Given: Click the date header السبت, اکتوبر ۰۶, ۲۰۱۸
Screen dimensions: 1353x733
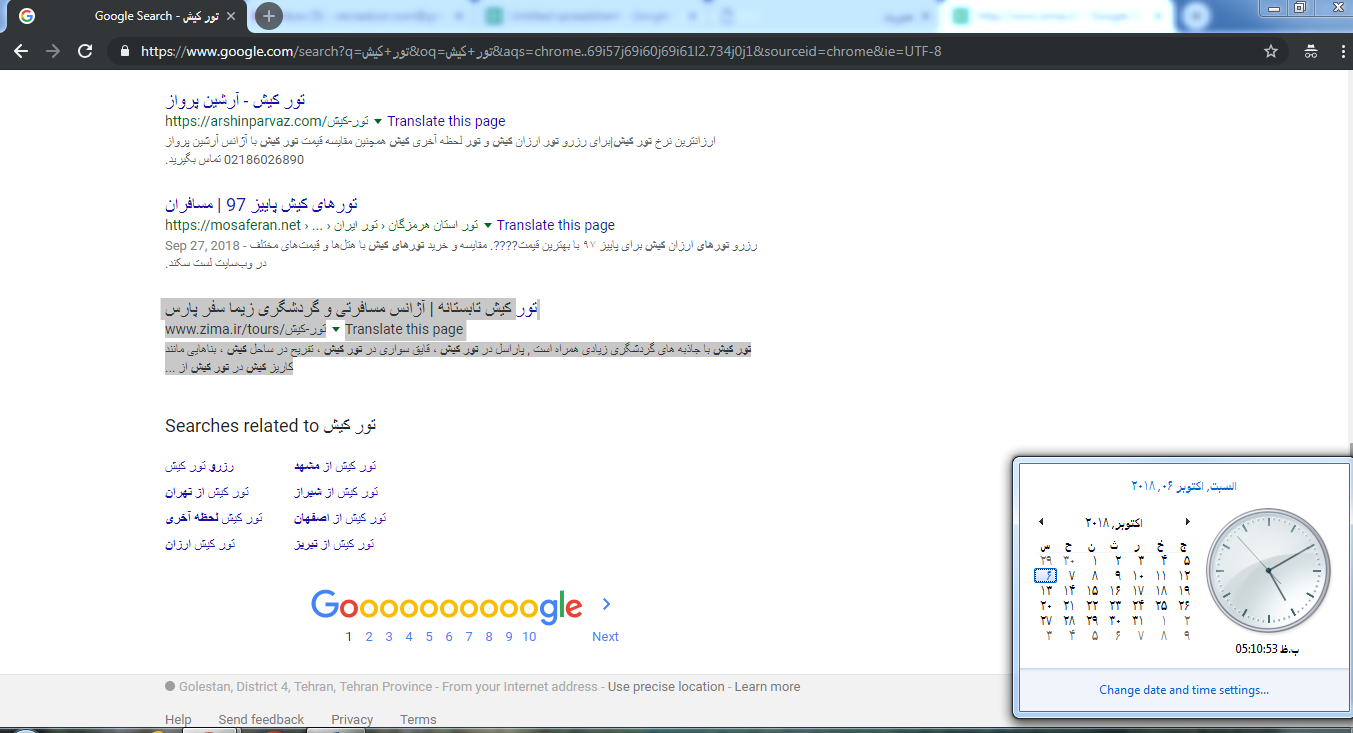Looking at the screenshot, I should tap(1184, 486).
